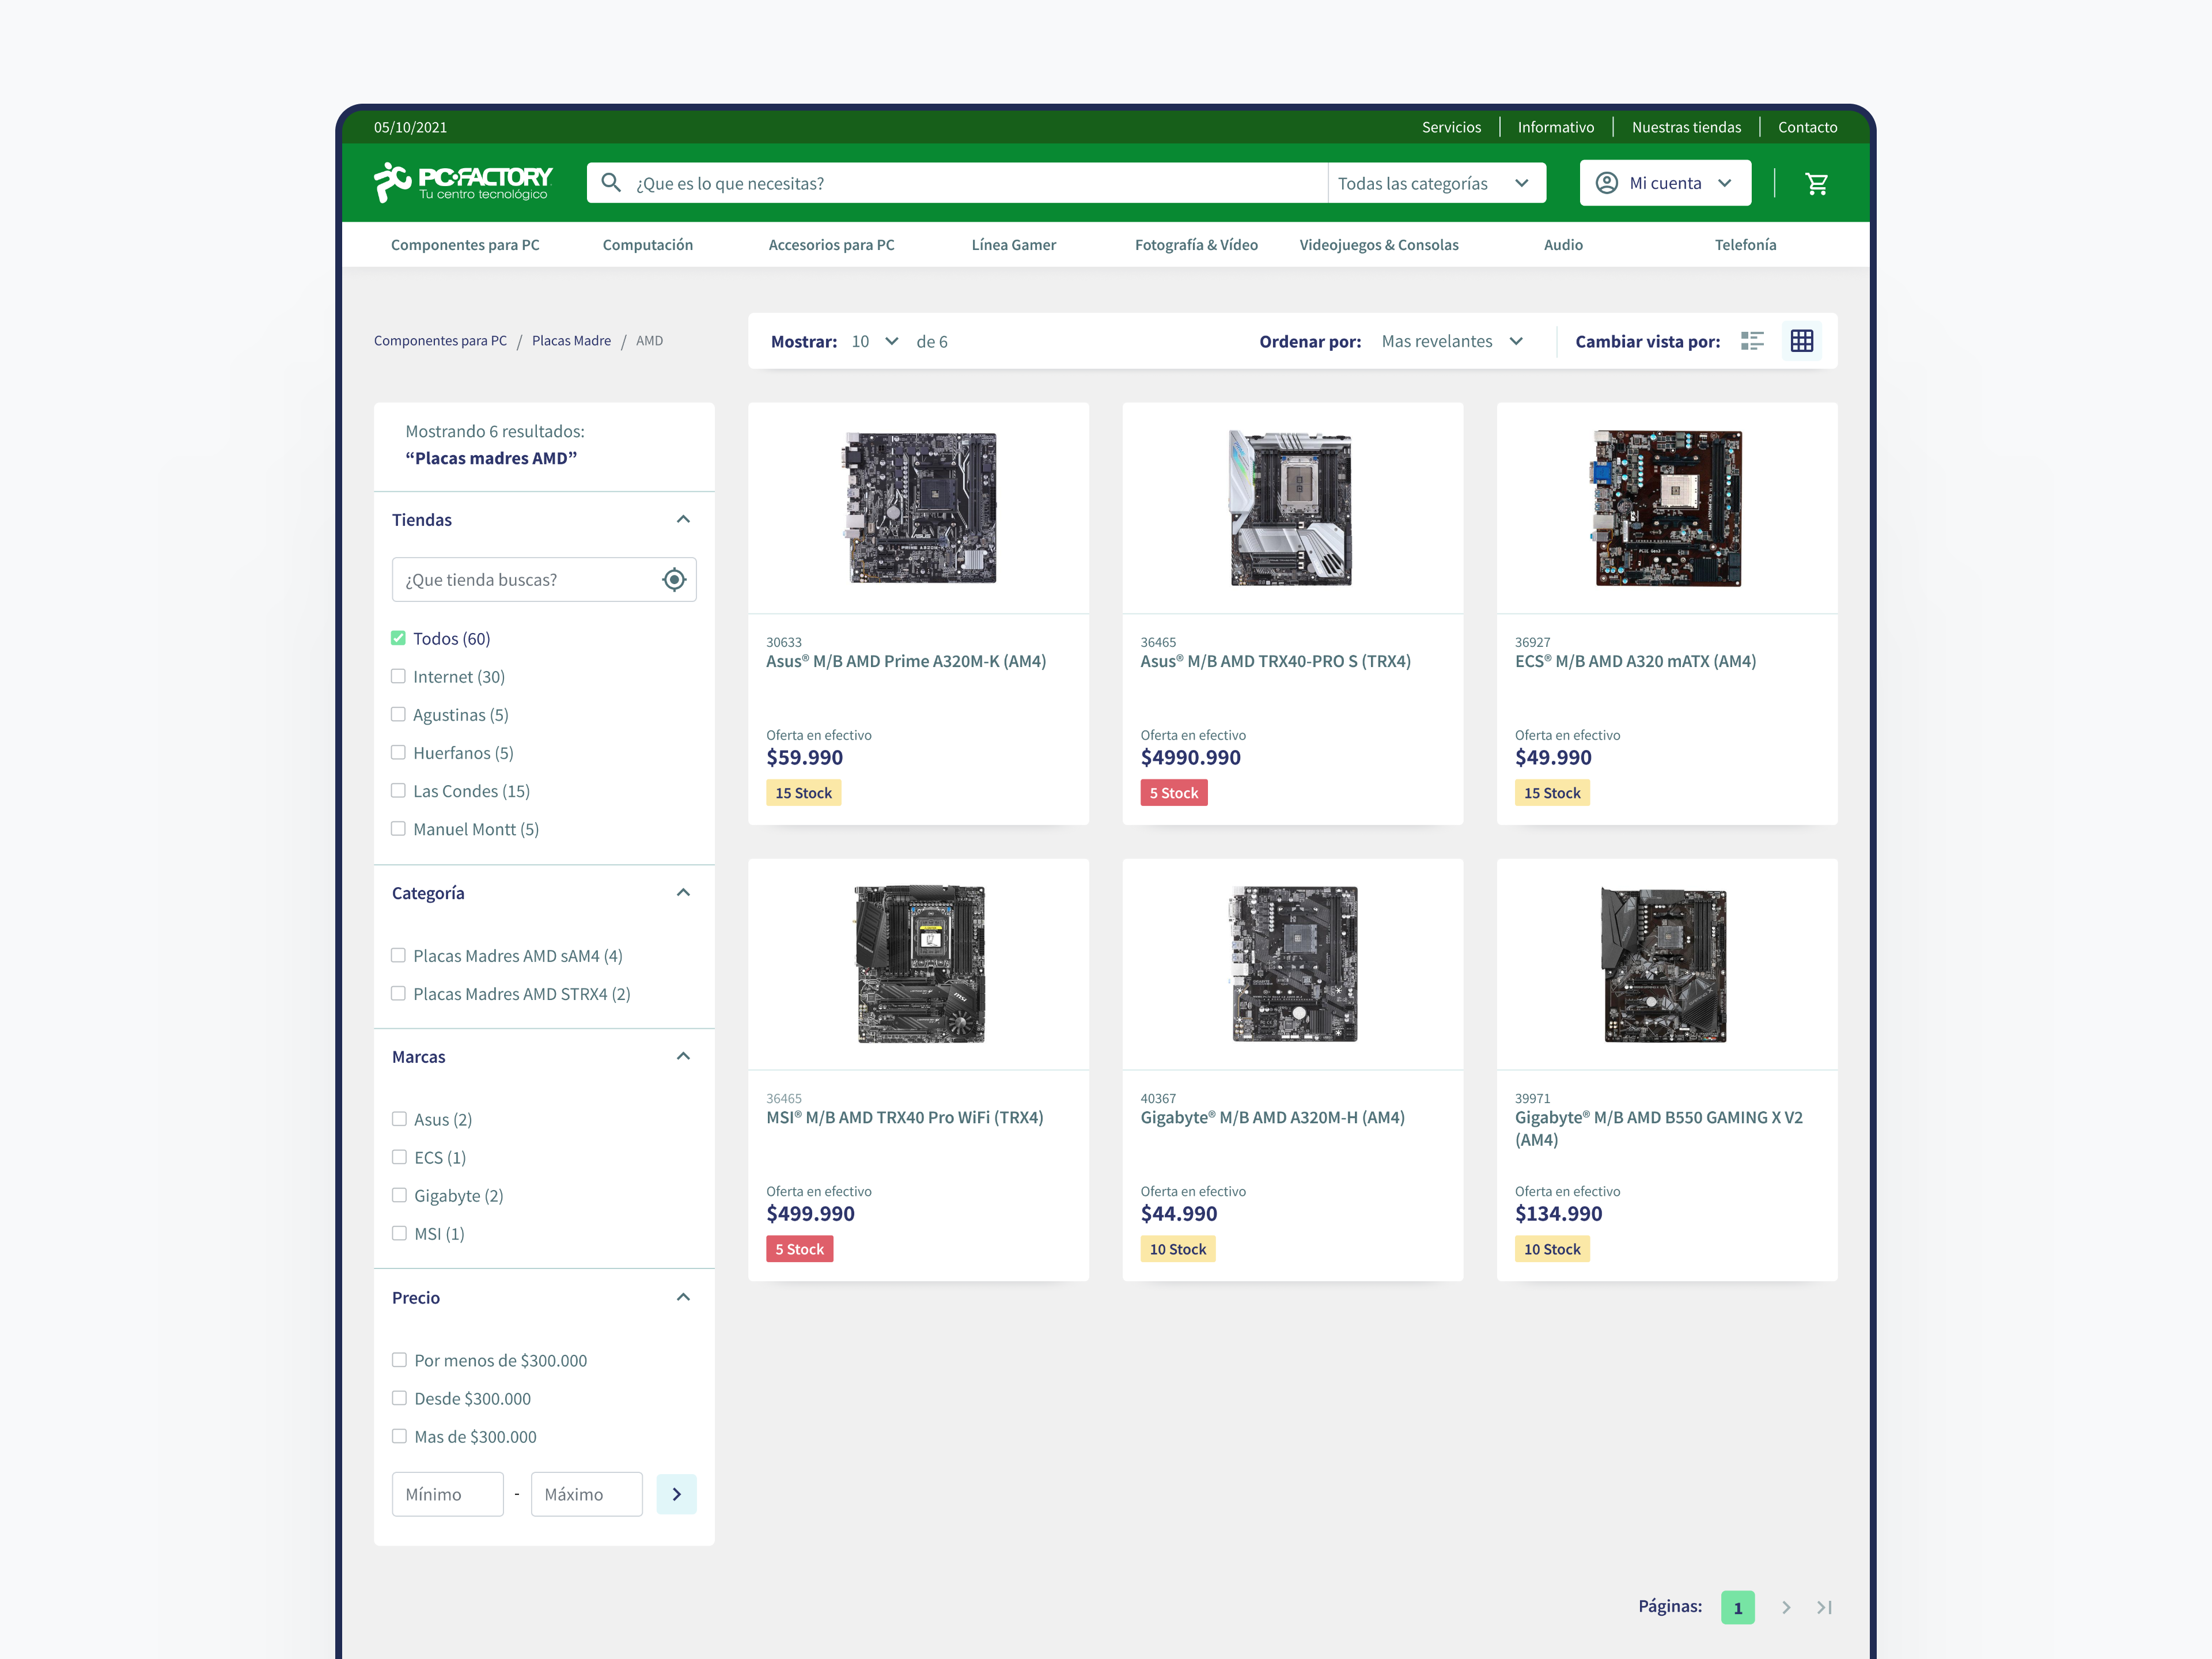Click the user account avatar icon
The image size is (2212, 1659).
pyautogui.click(x=1606, y=183)
